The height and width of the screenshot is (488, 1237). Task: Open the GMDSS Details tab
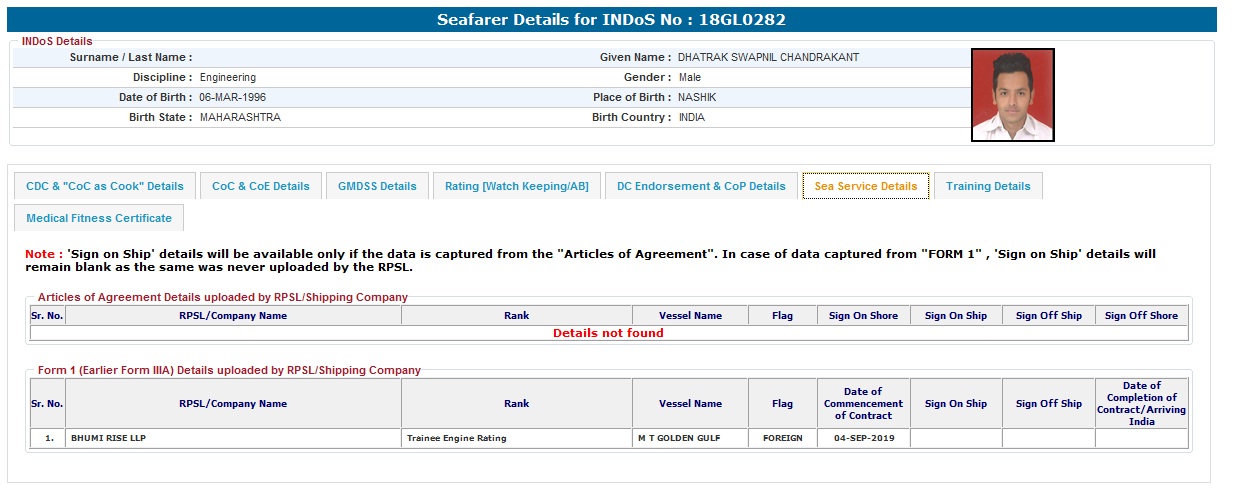[377, 186]
